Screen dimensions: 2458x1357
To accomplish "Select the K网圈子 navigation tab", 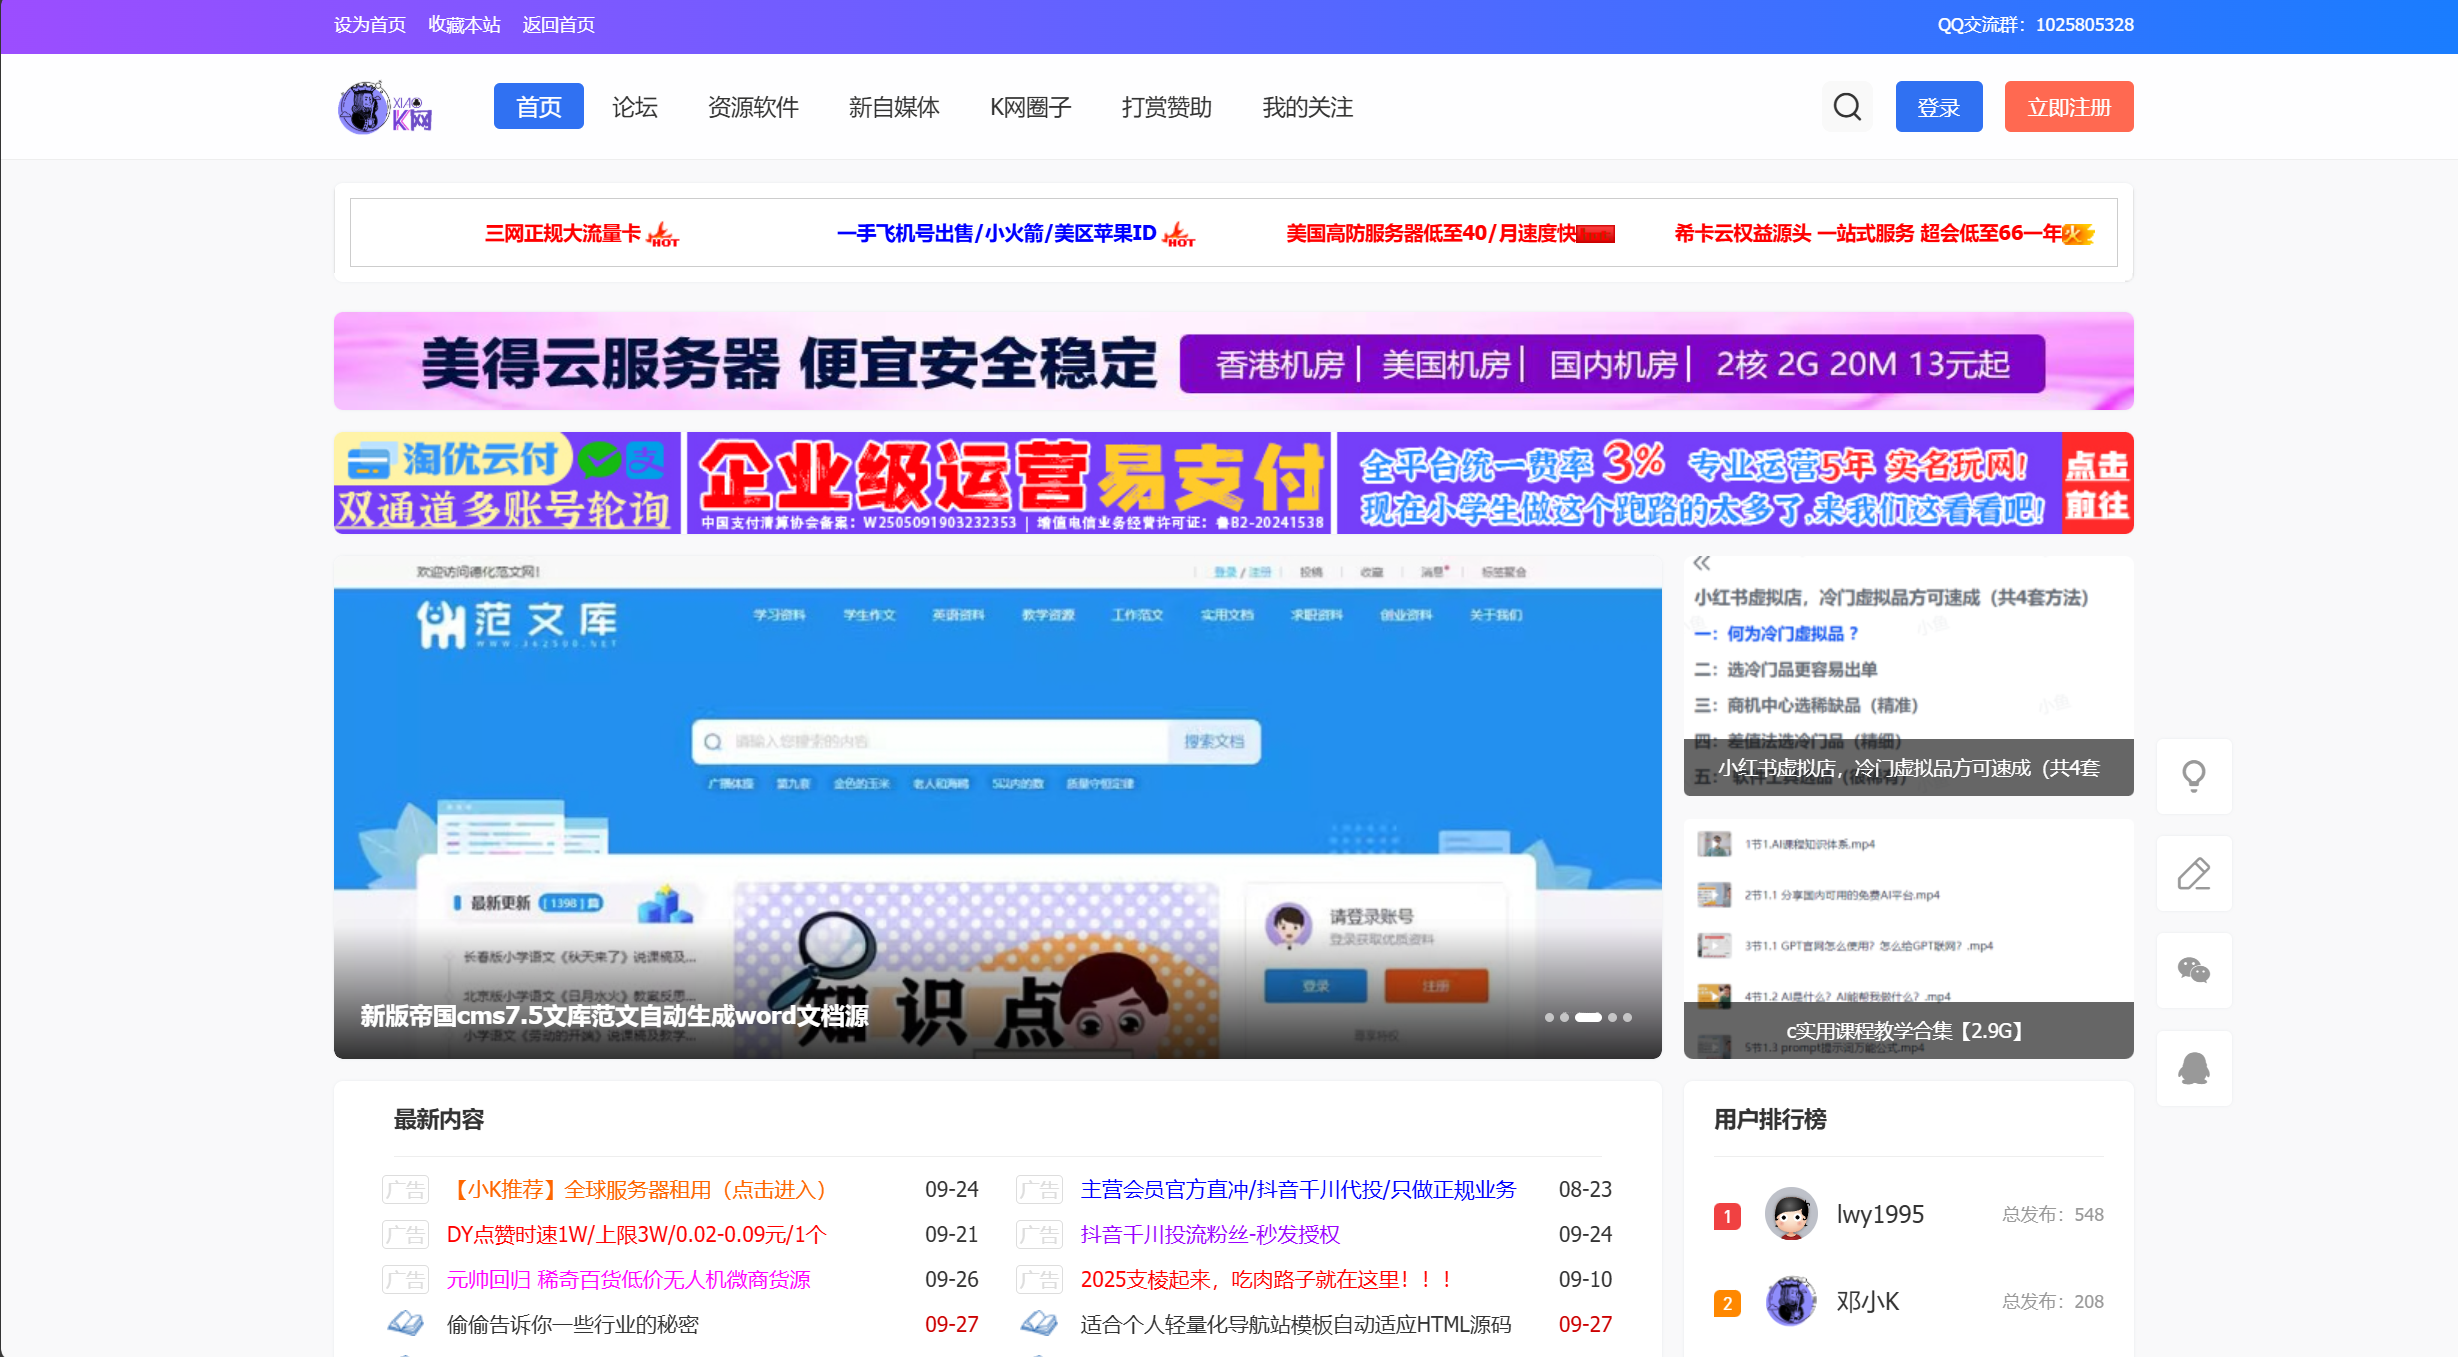I will pos(1028,107).
